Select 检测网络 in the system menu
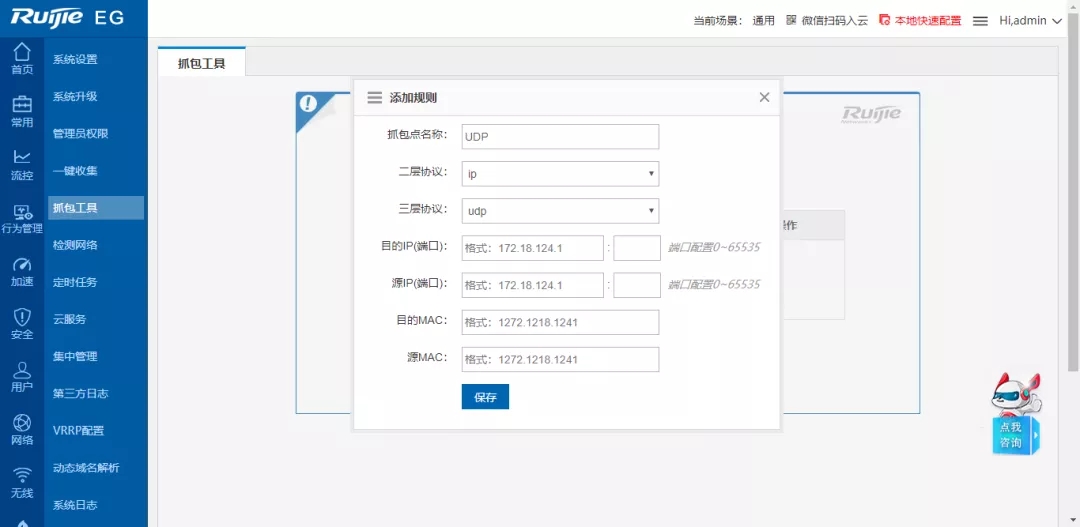Image resolution: width=1080 pixels, height=527 pixels. point(75,245)
